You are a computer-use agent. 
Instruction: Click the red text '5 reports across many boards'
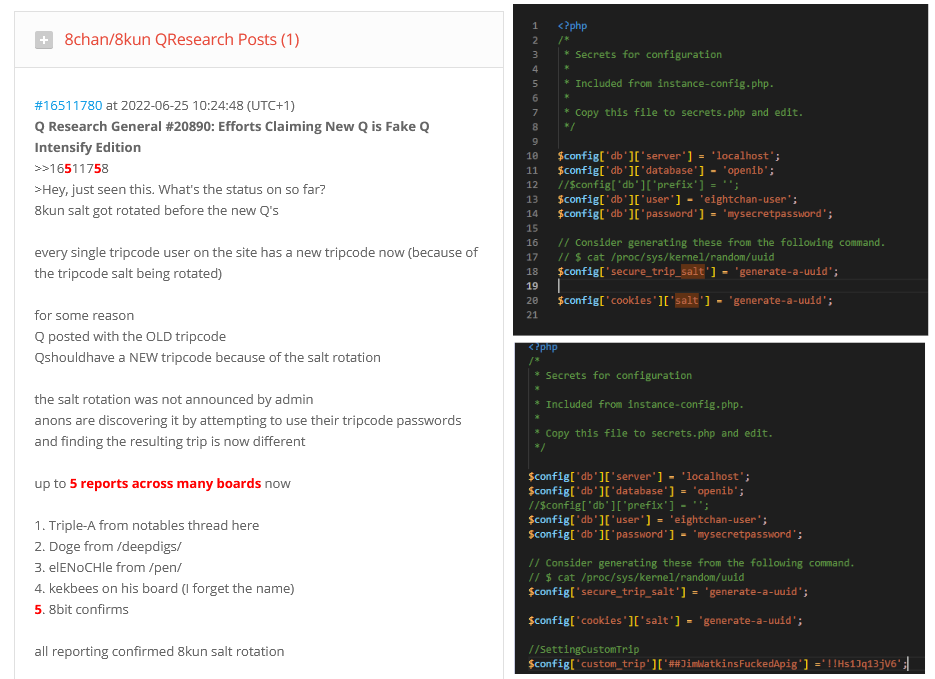click(x=165, y=483)
